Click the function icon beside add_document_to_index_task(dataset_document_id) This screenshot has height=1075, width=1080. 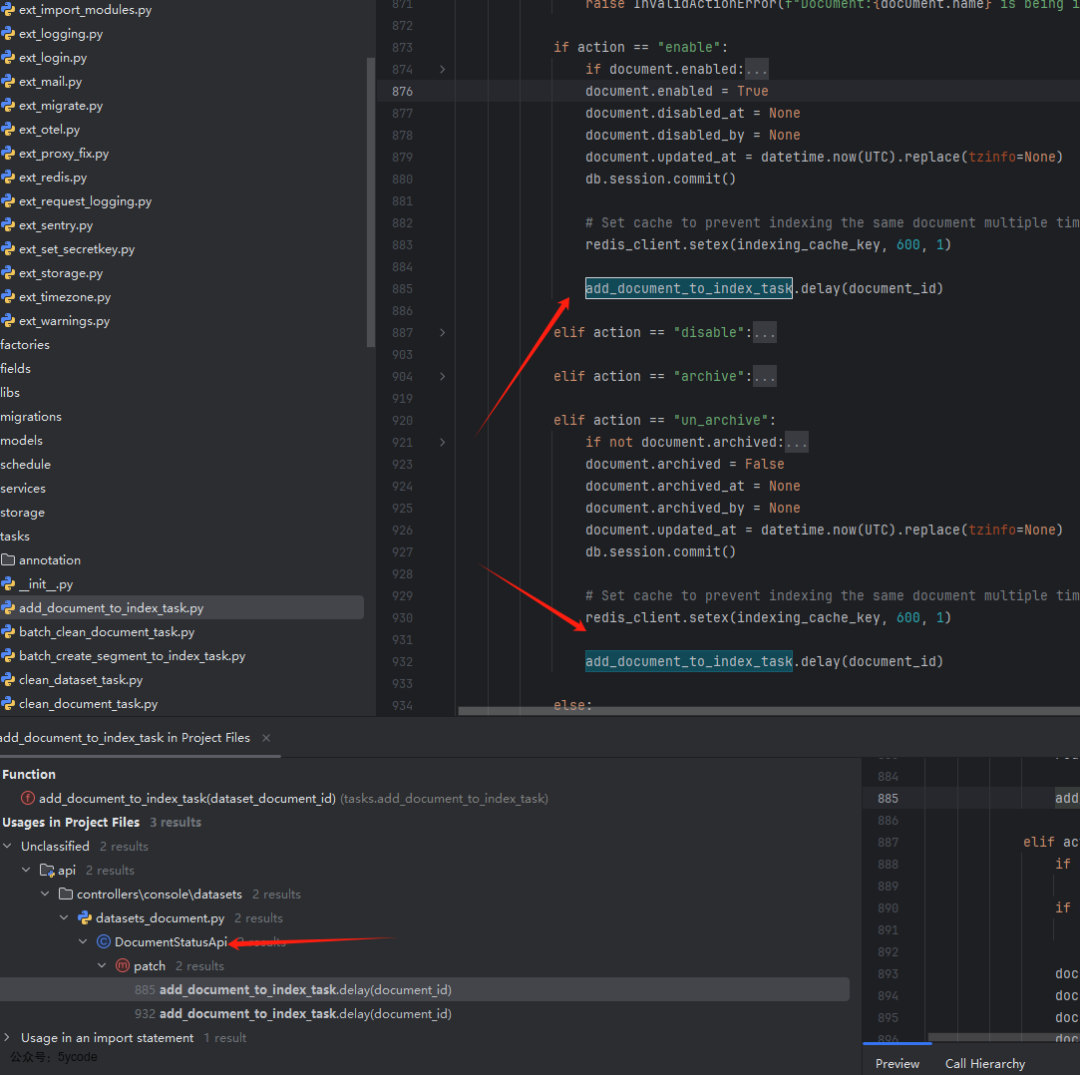[x=28, y=798]
